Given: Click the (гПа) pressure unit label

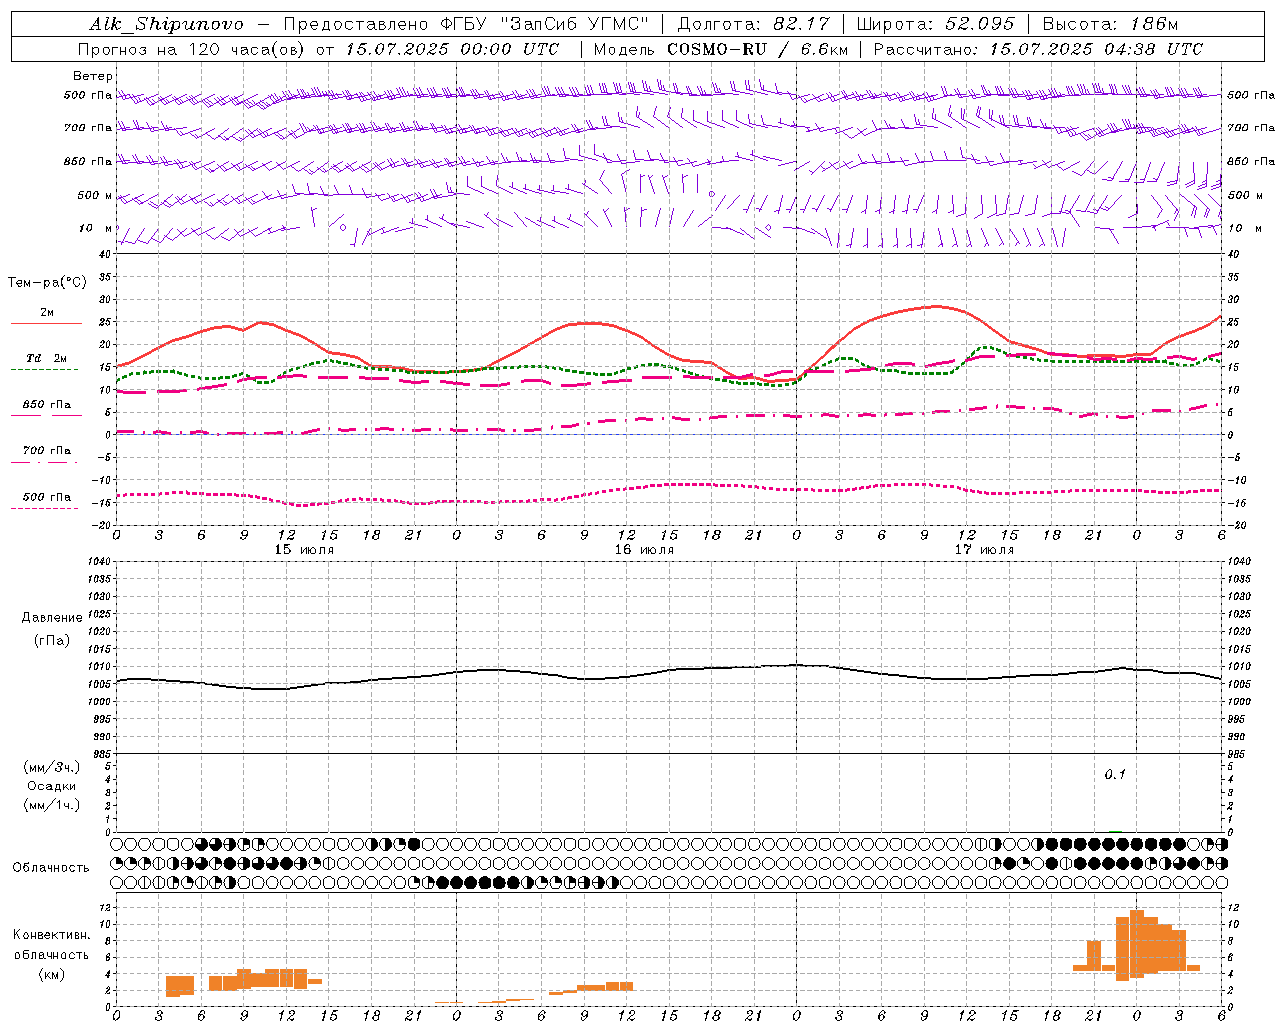Looking at the screenshot, I should [52, 640].
